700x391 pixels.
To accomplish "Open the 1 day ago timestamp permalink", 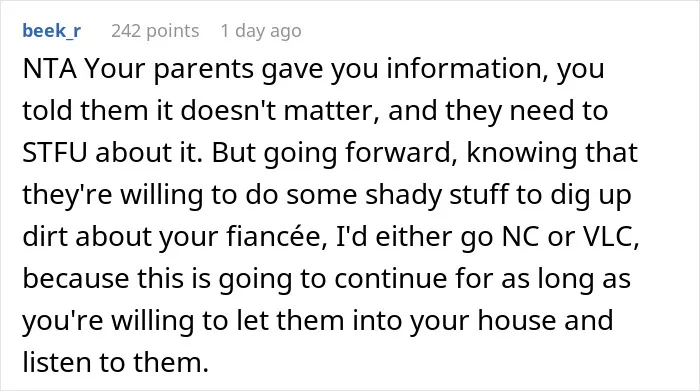I will tap(261, 31).
